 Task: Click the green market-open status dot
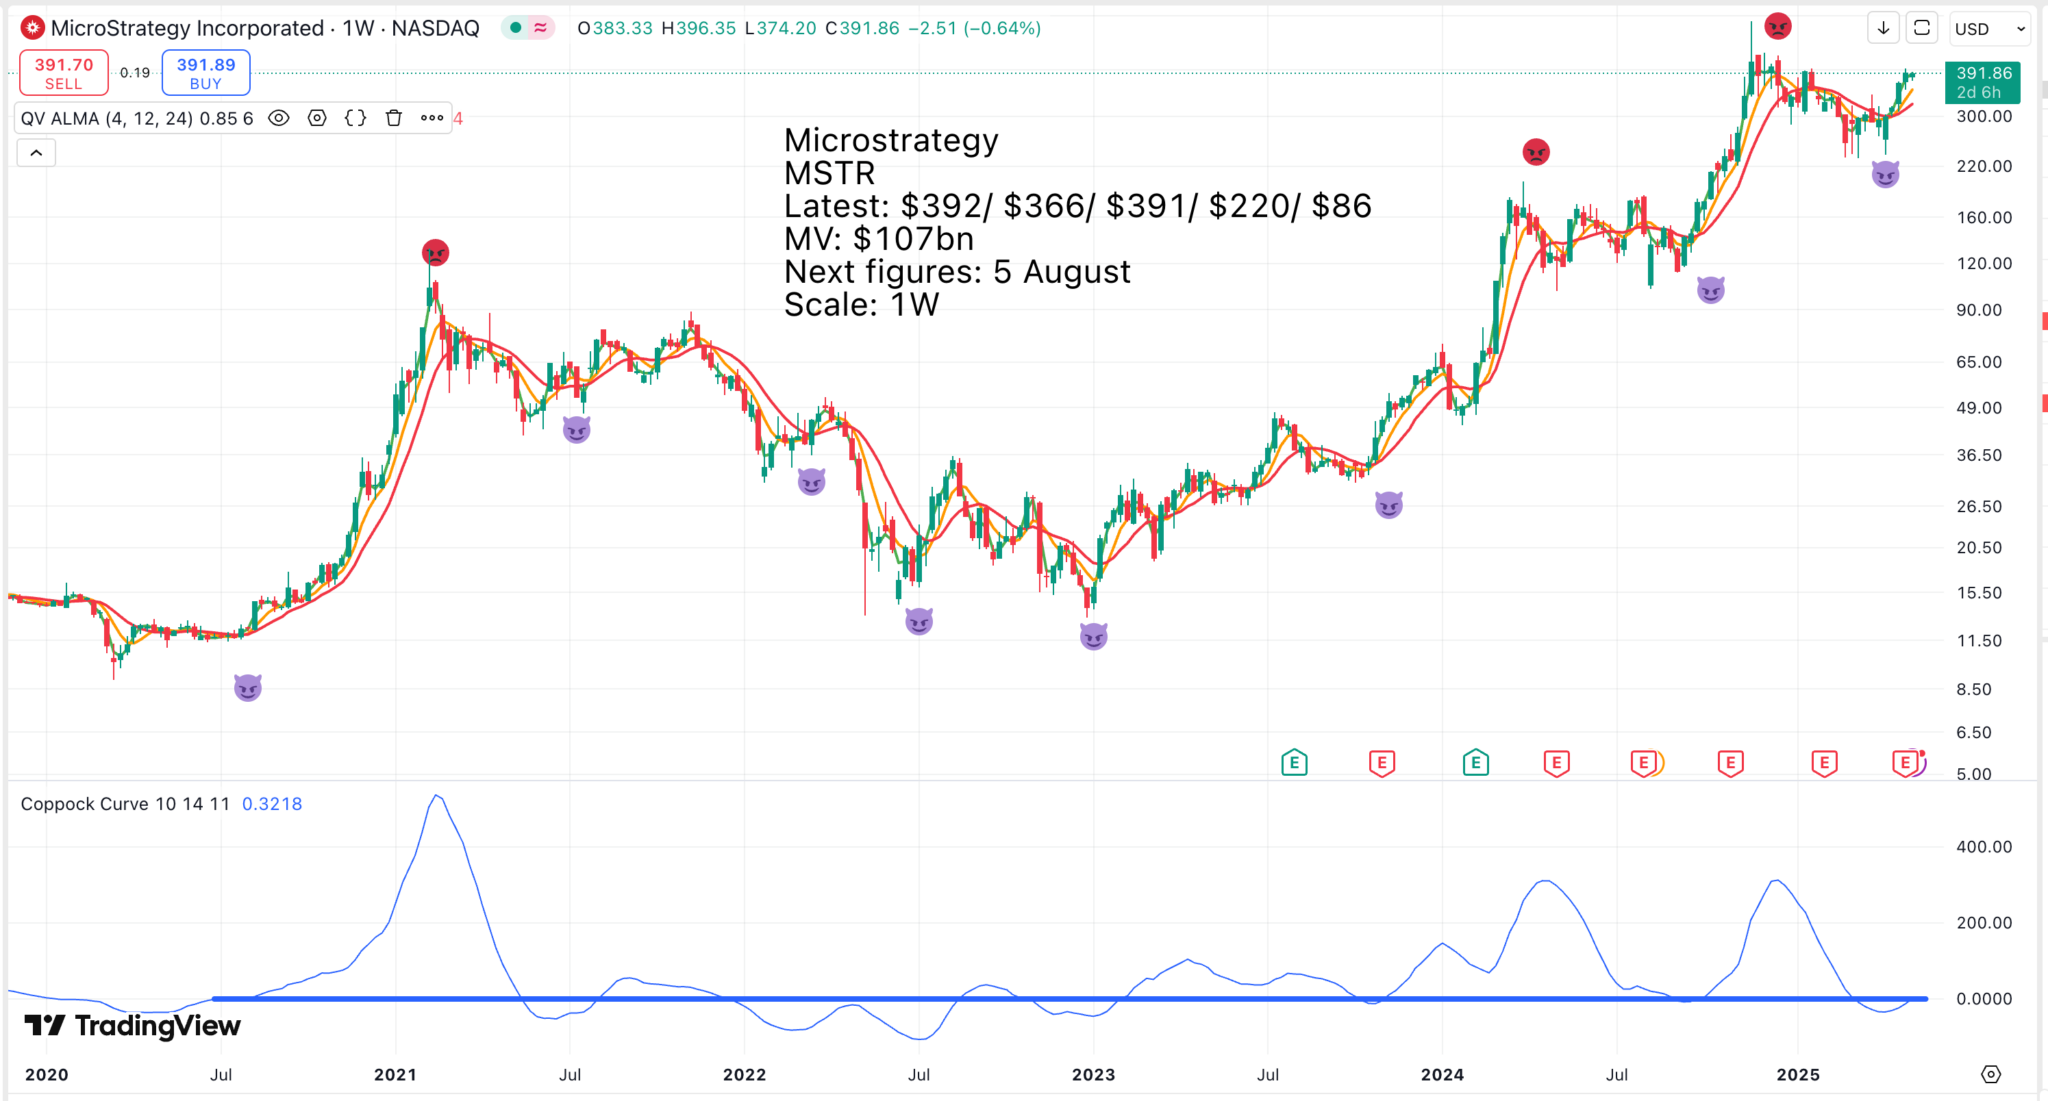(x=515, y=28)
